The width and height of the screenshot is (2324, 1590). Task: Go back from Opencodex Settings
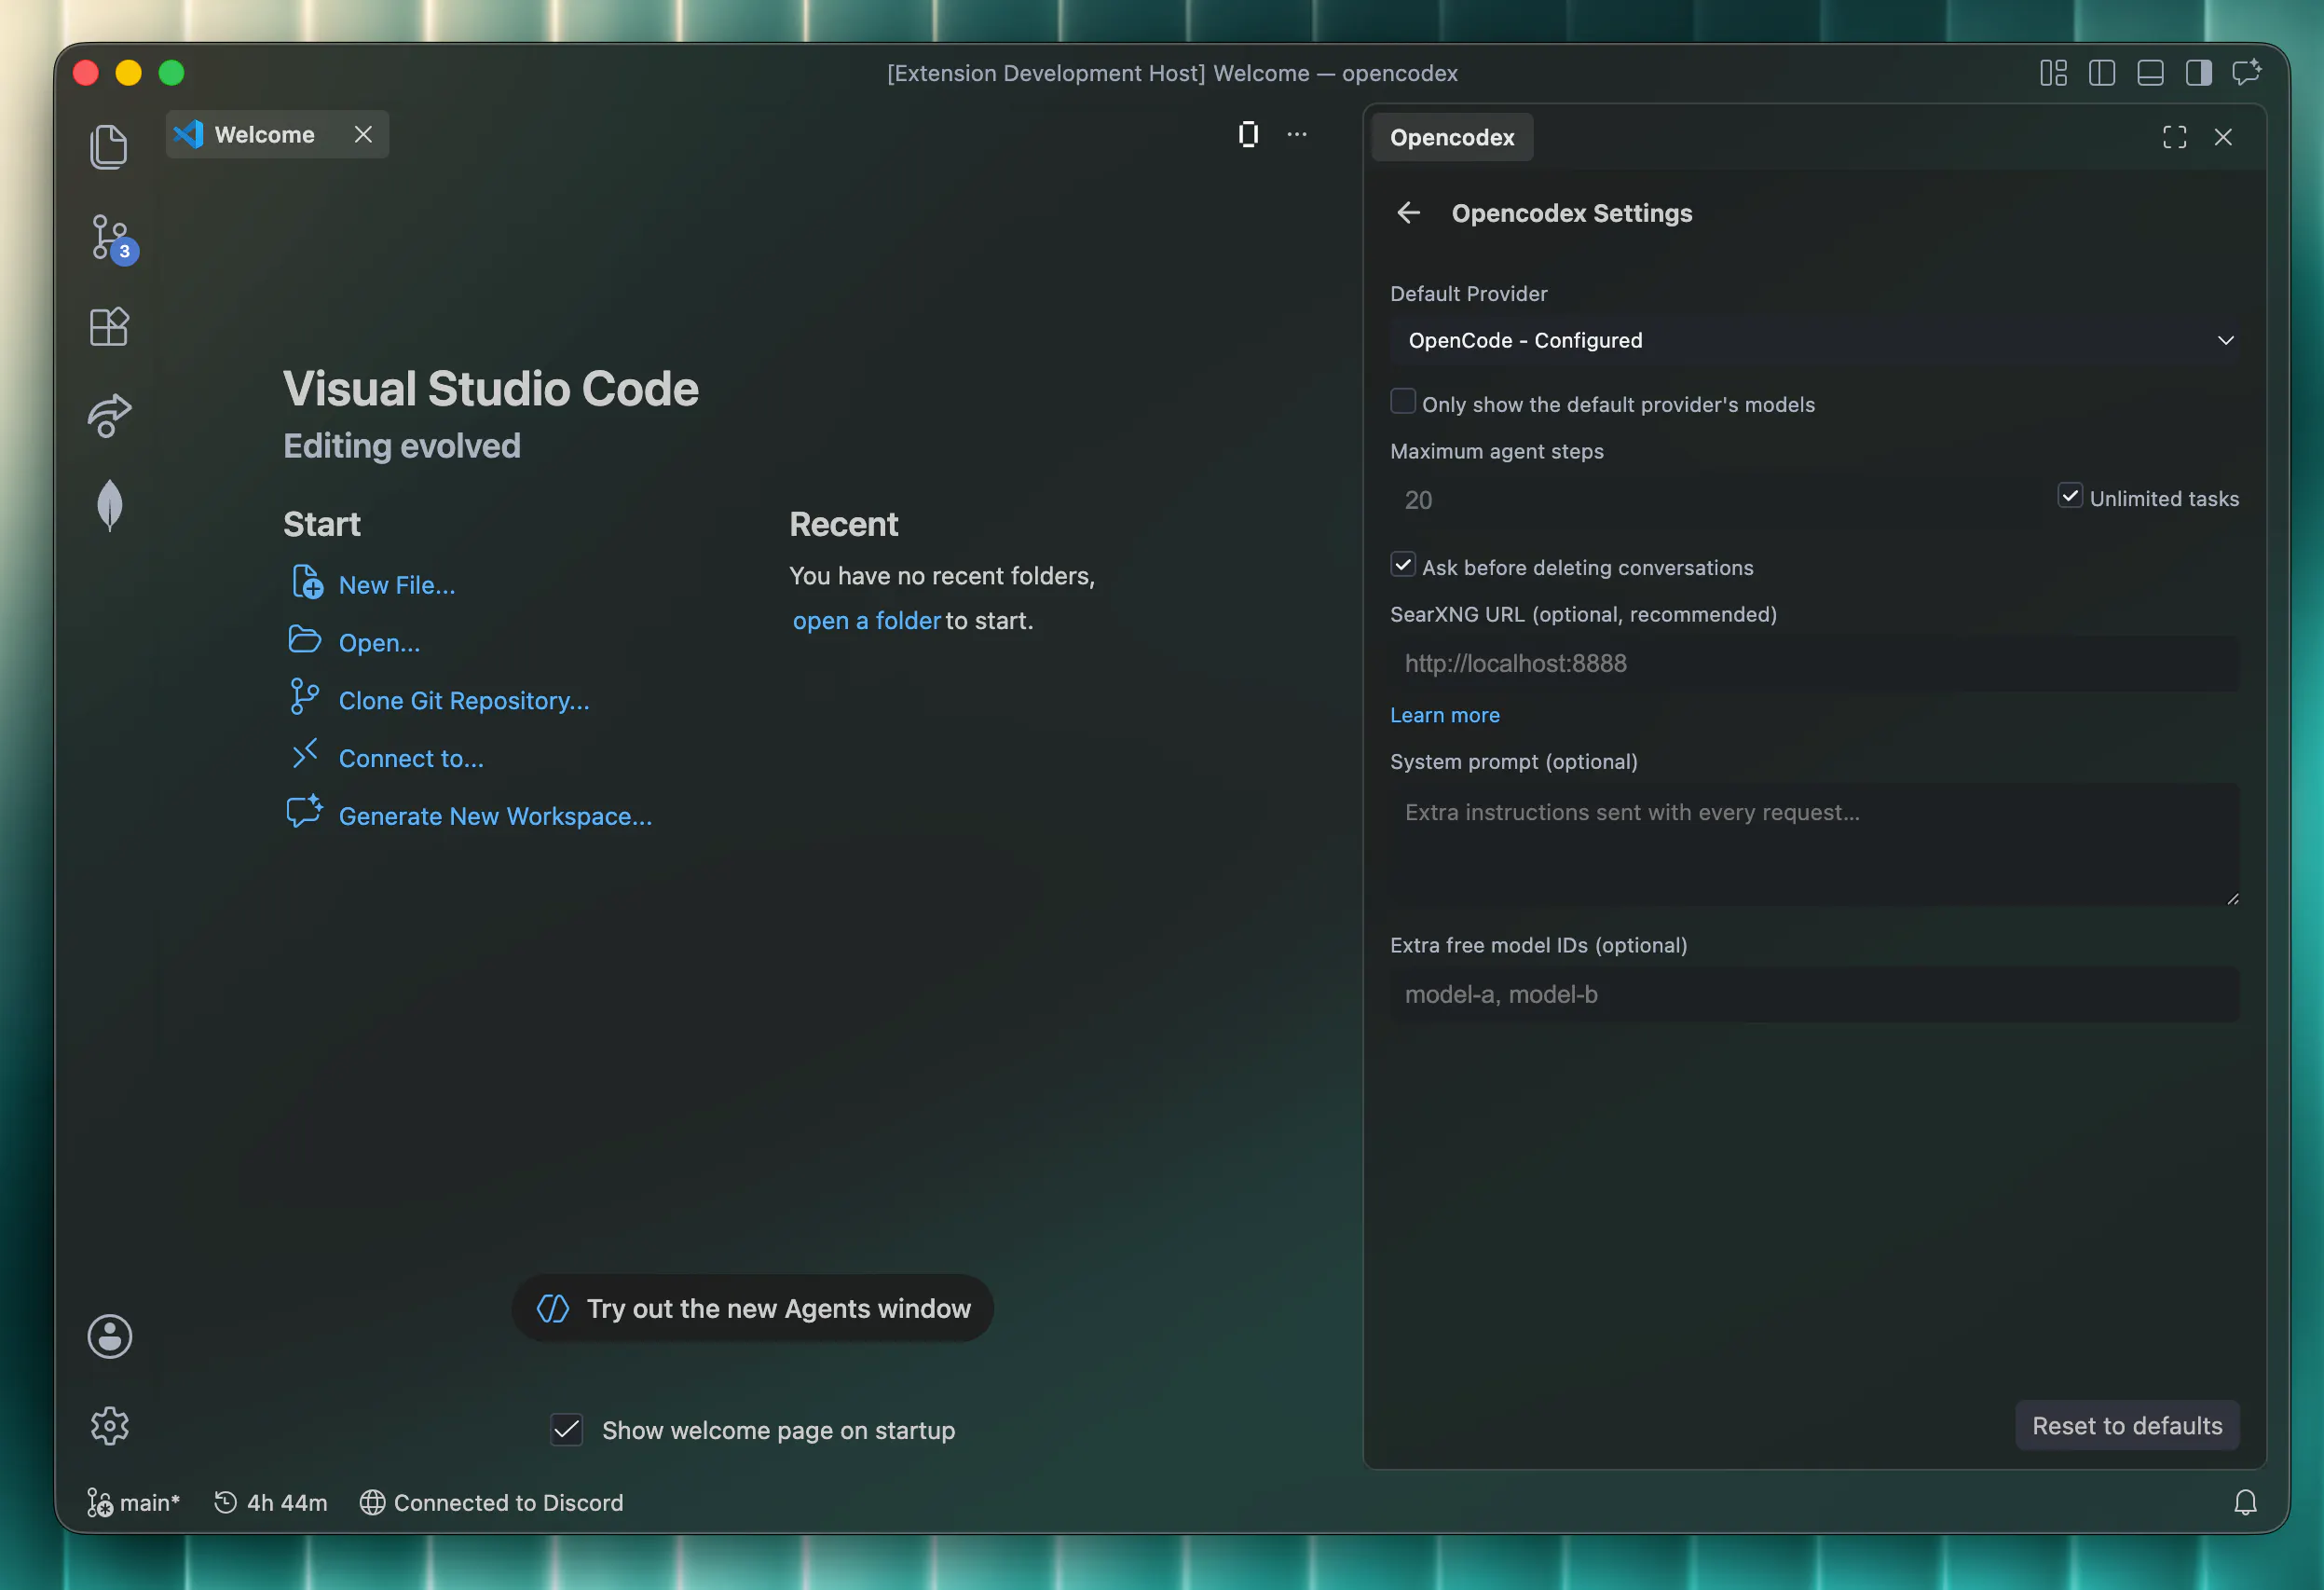(x=1409, y=213)
